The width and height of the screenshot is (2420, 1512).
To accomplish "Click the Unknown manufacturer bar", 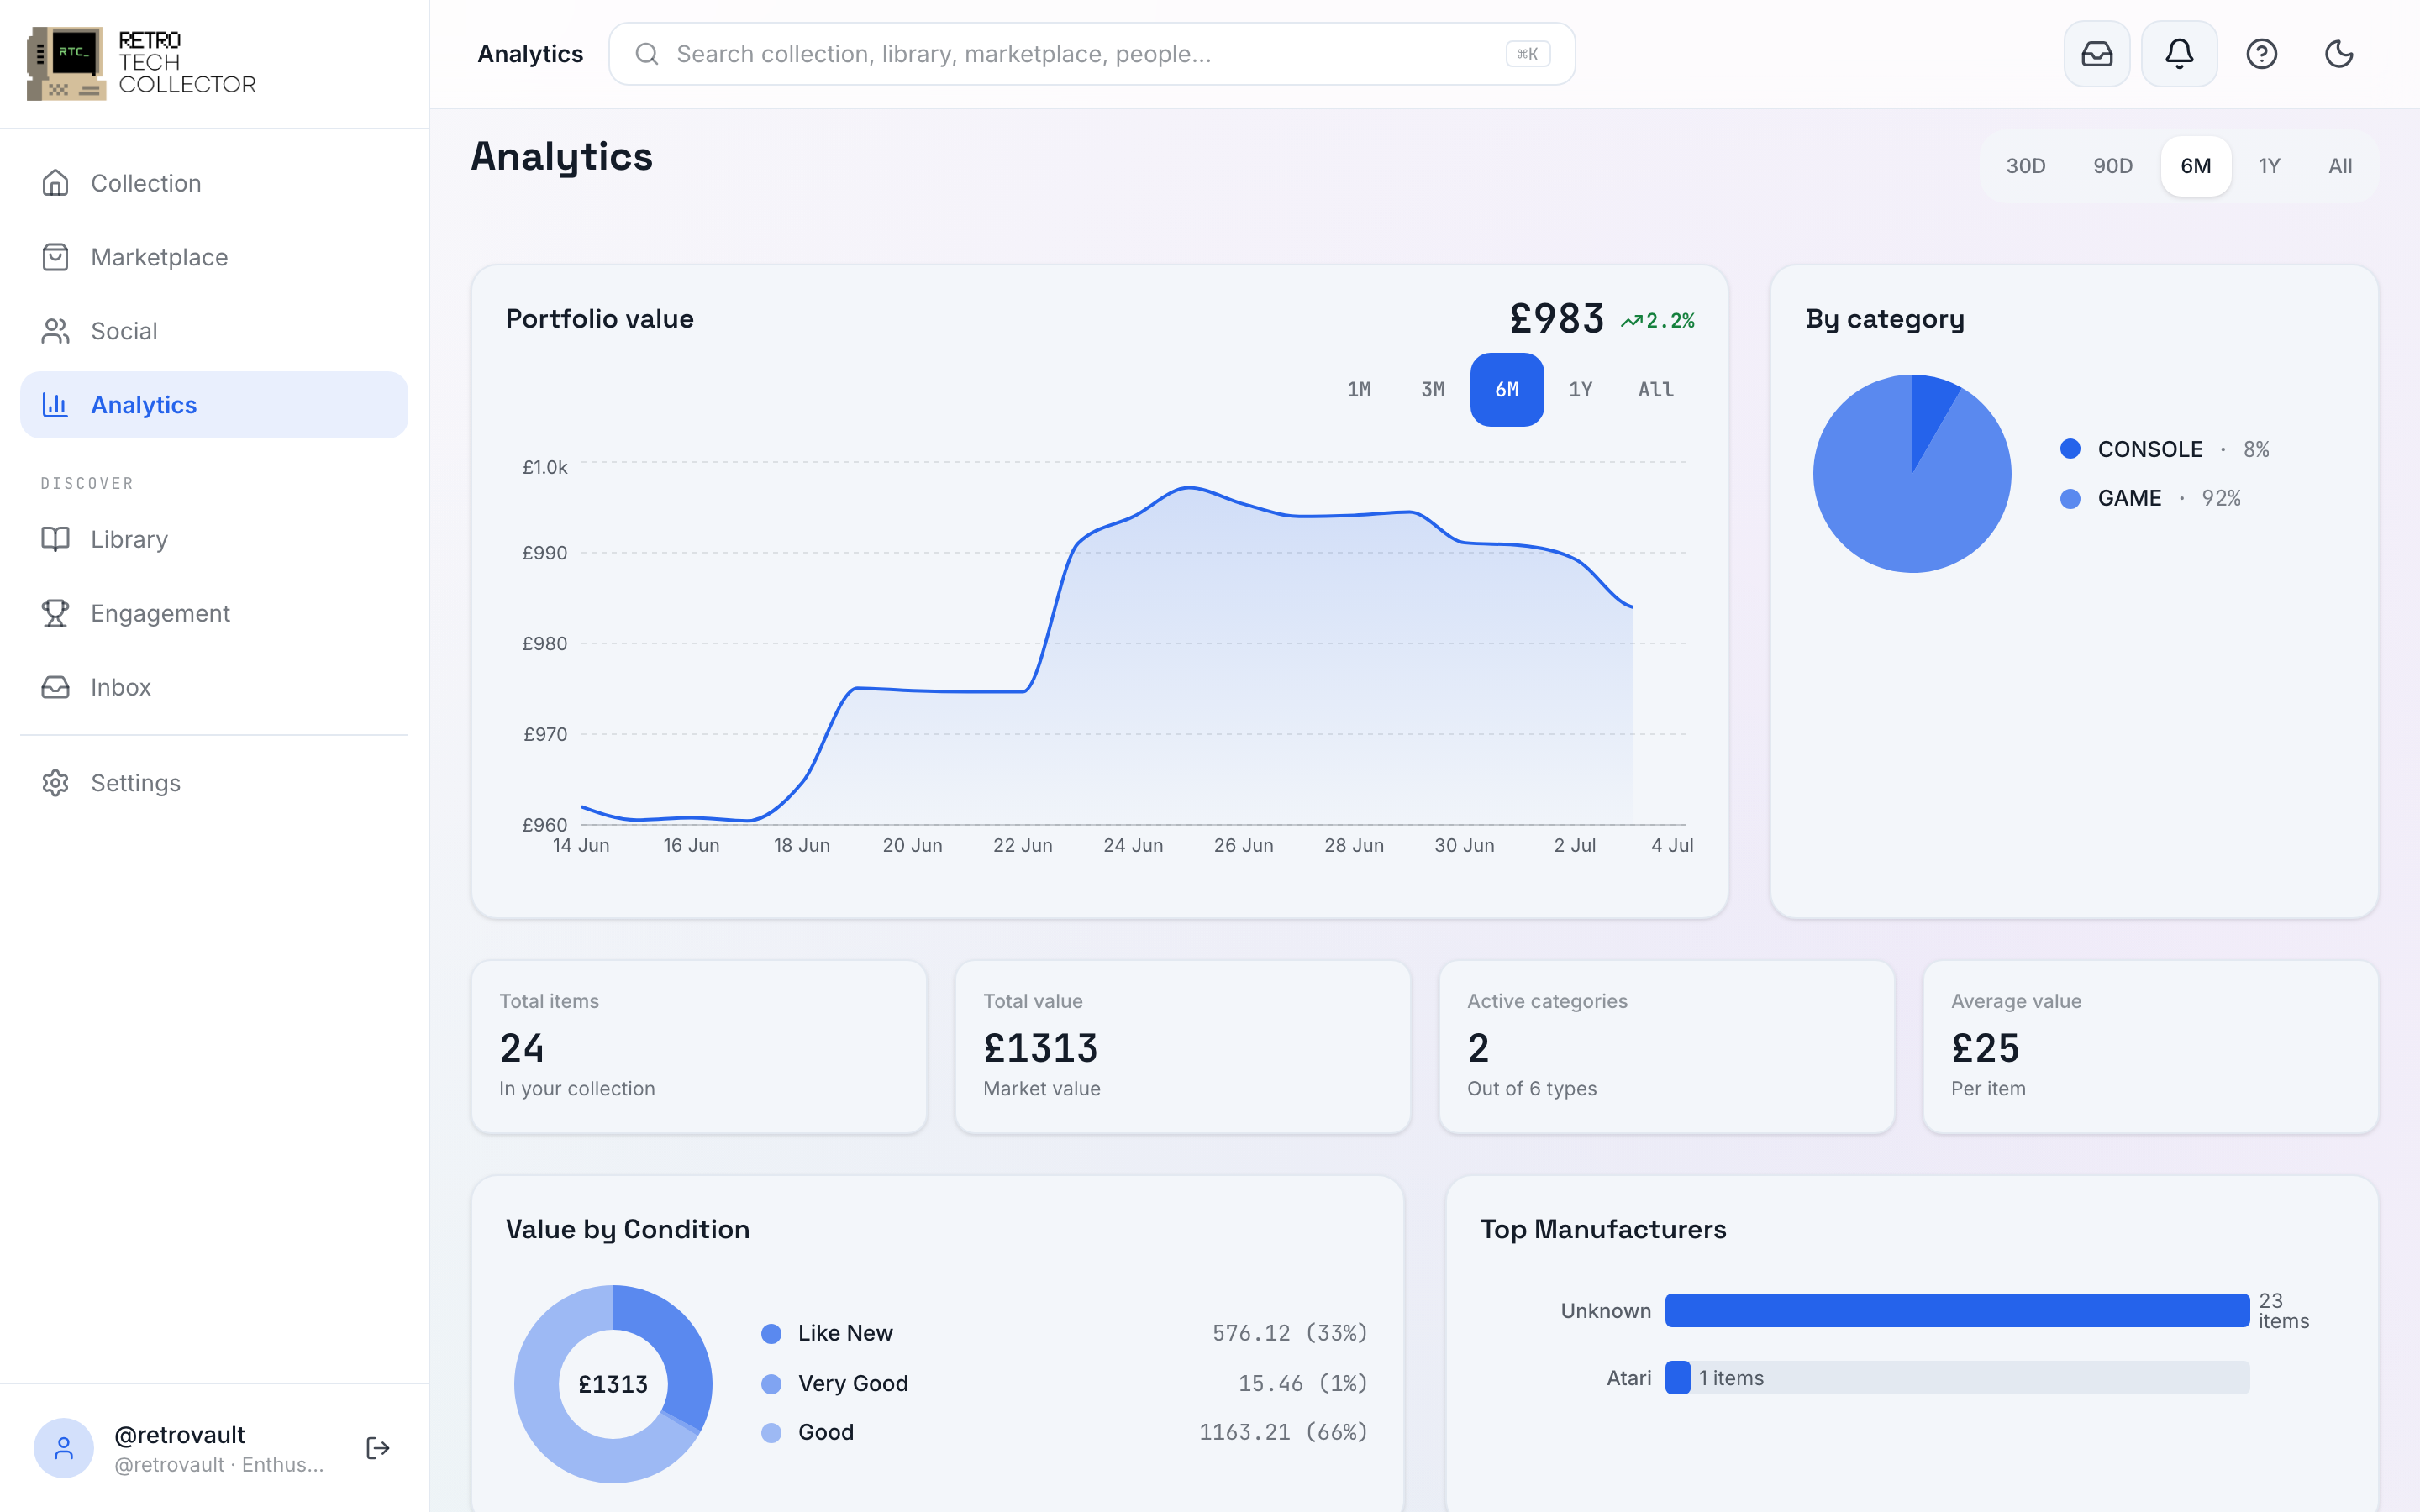I will pyautogui.click(x=1957, y=1310).
